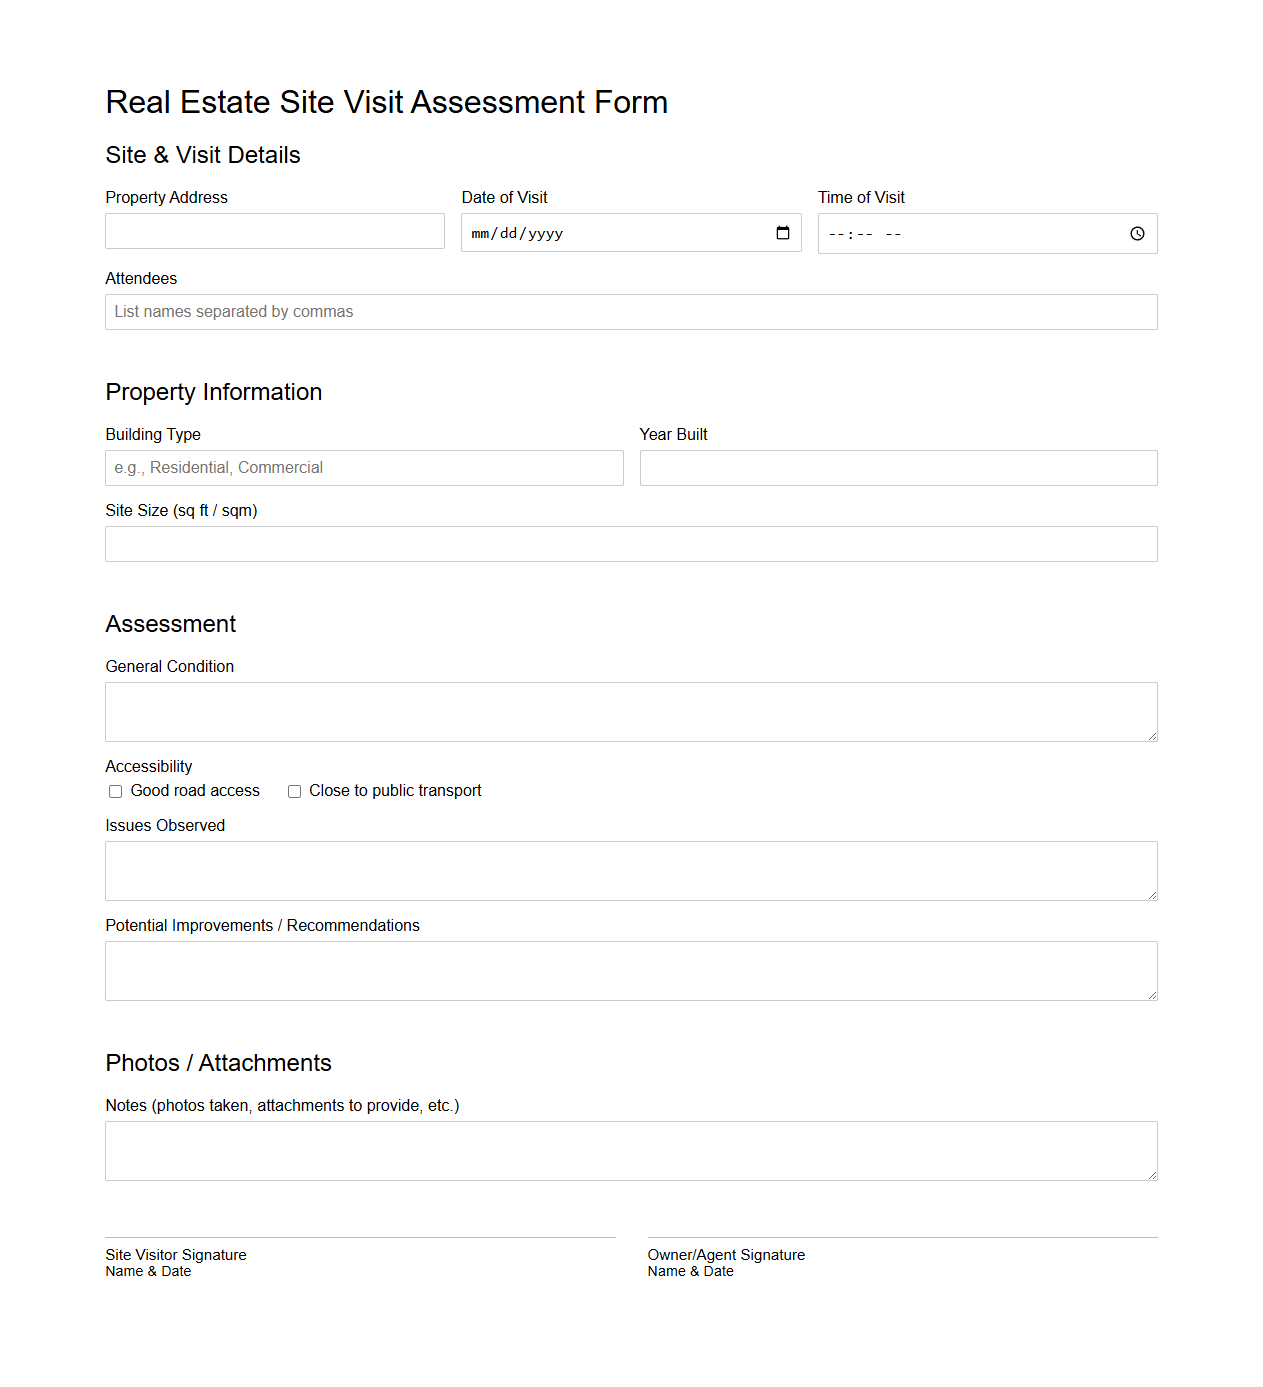Click inside the General Condition text area
This screenshot has width=1263, height=1387.
[631, 711]
